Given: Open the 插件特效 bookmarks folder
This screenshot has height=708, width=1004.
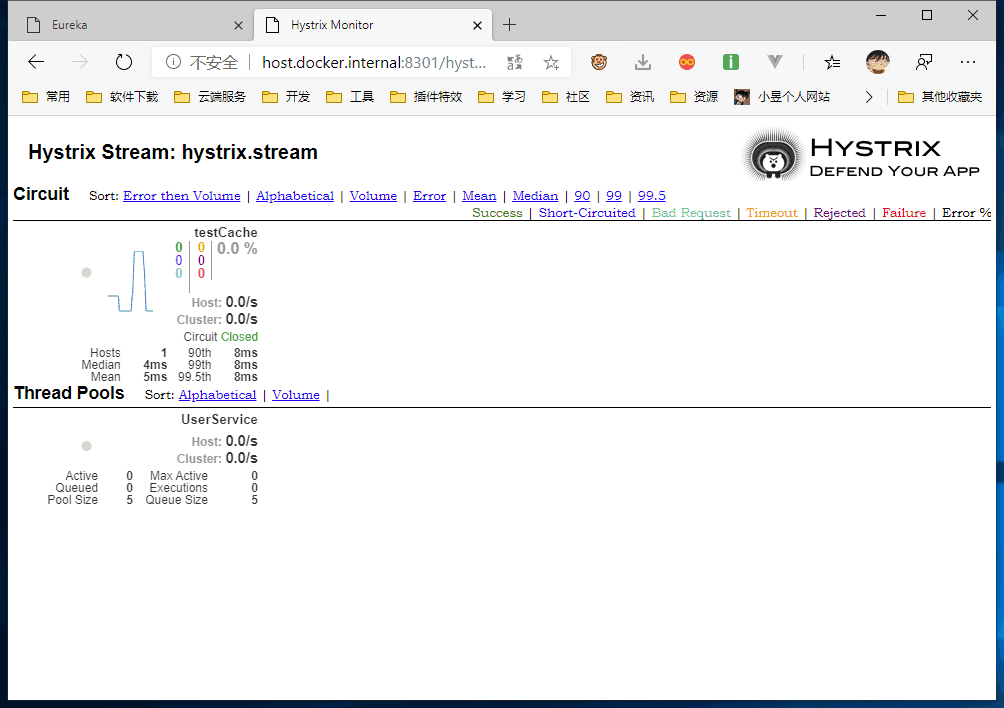Looking at the screenshot, I should (x=426, y=97).
